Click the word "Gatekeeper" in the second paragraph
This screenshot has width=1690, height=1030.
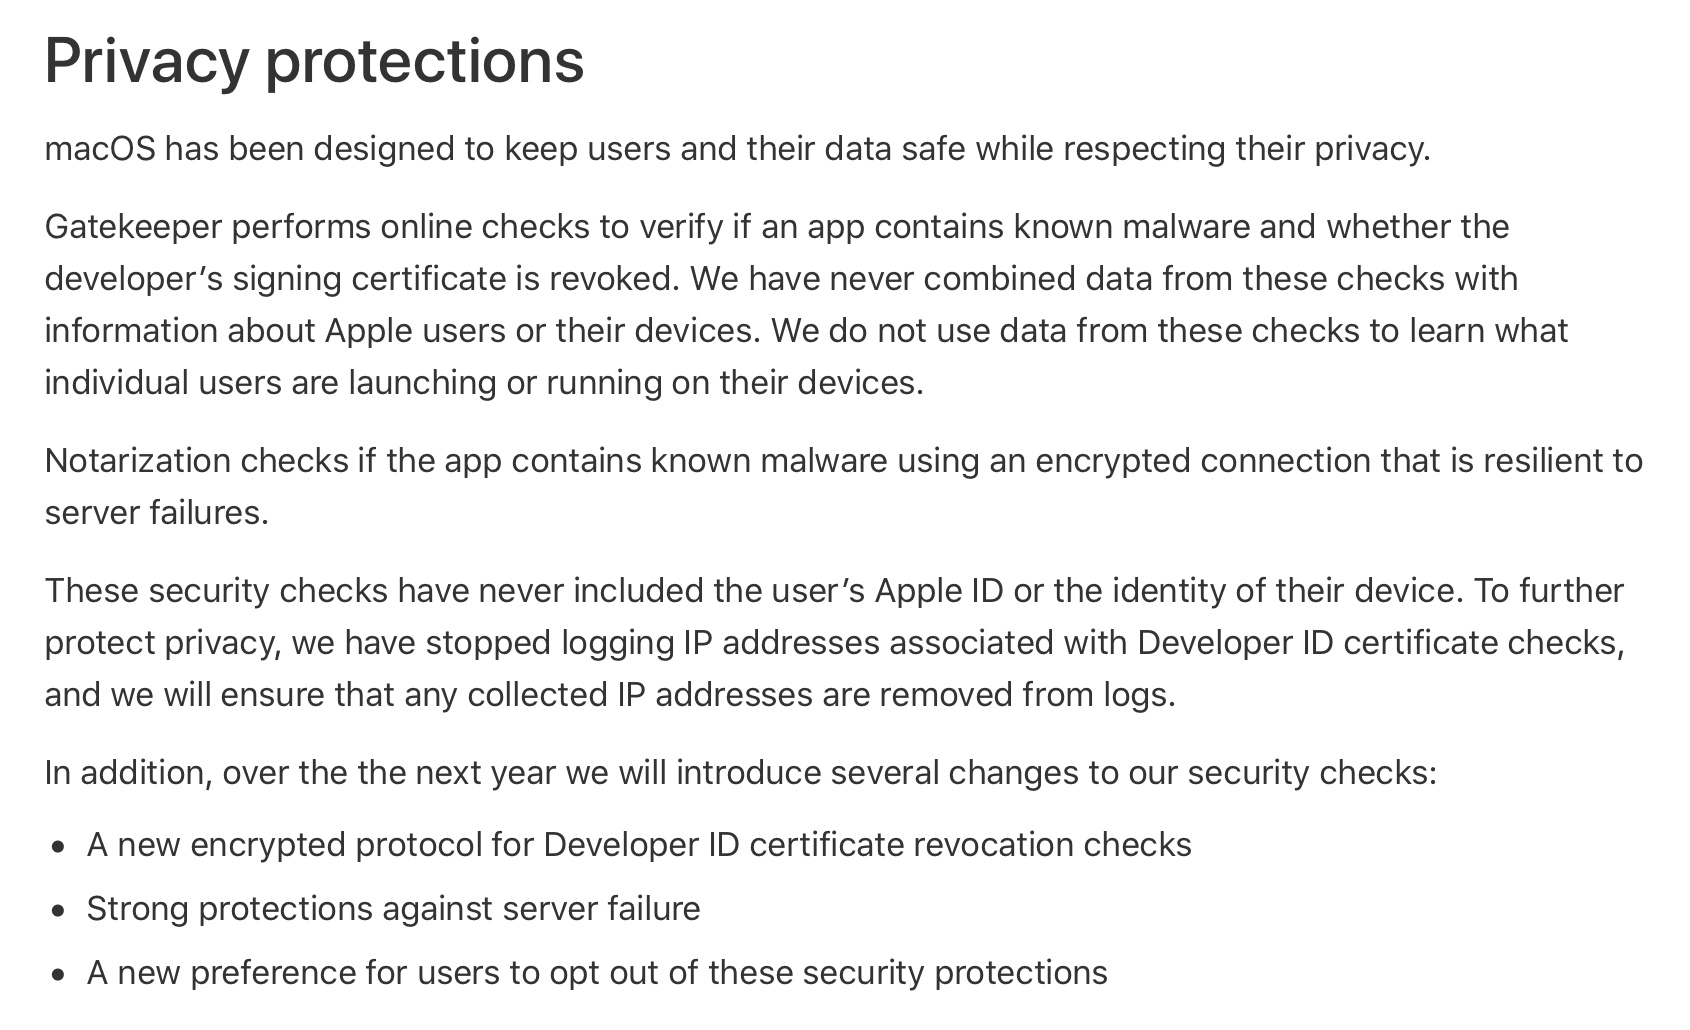pyautogui.click(x=133, y=227)
